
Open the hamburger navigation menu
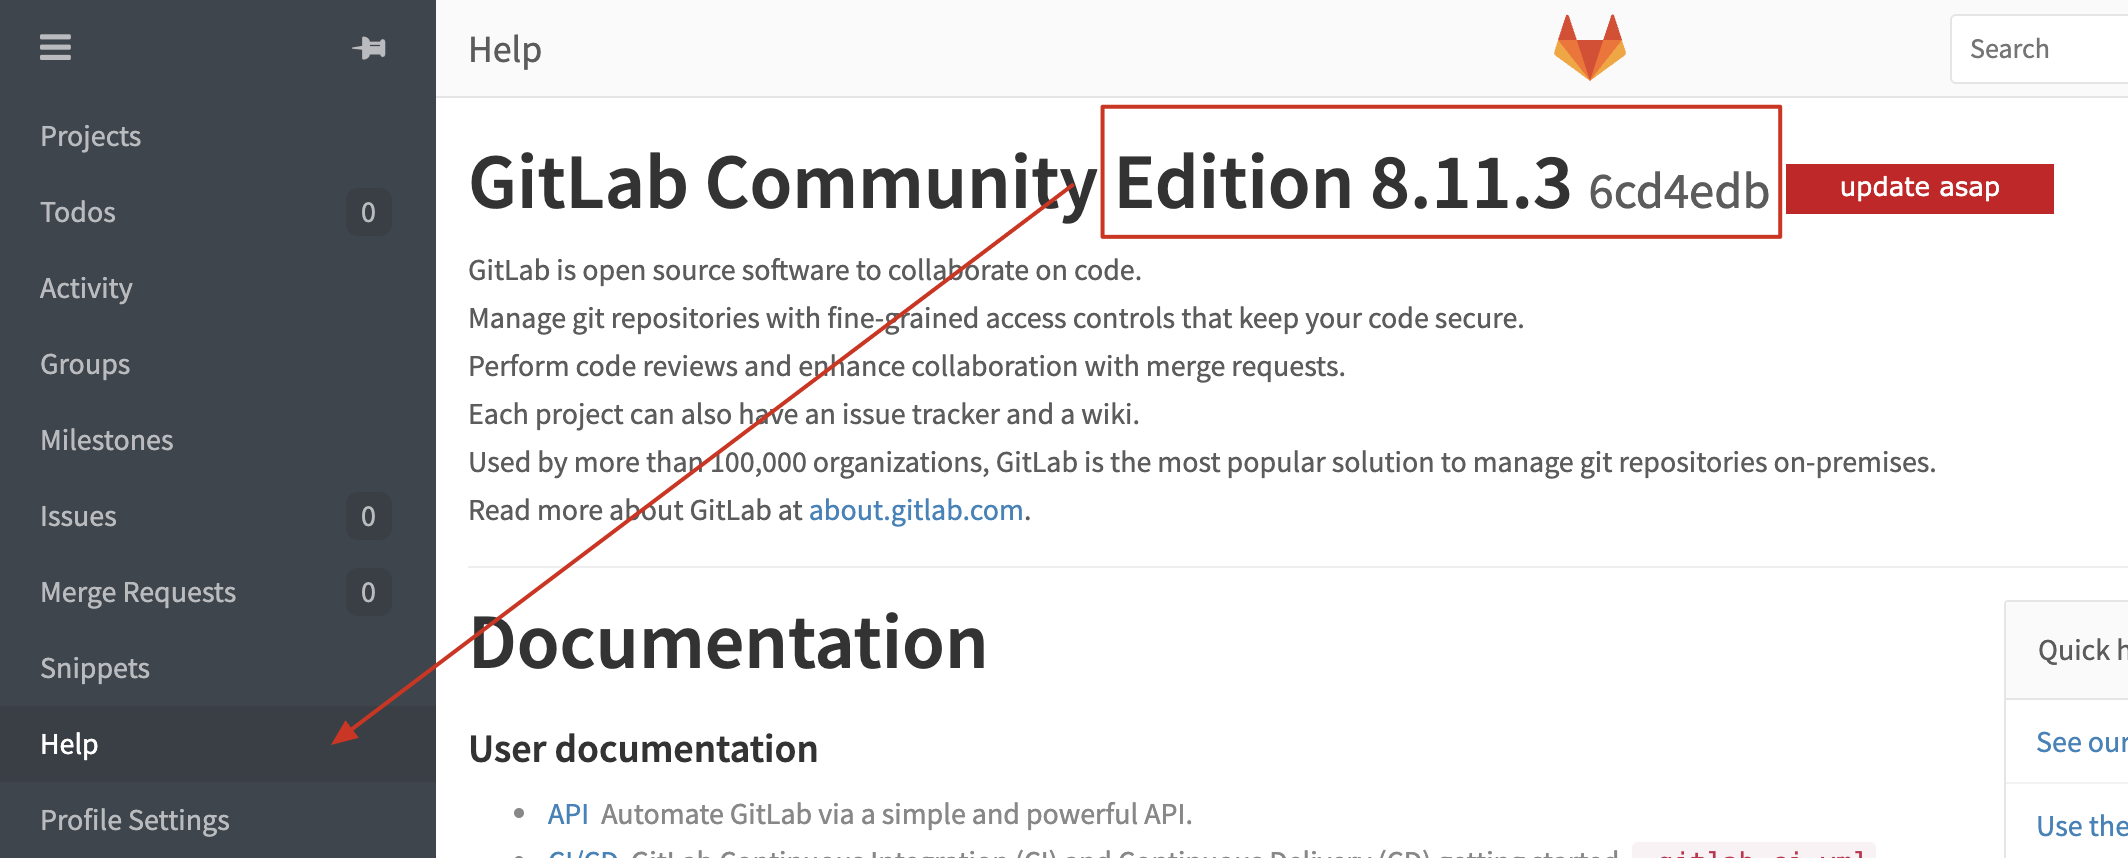point(55,47)
